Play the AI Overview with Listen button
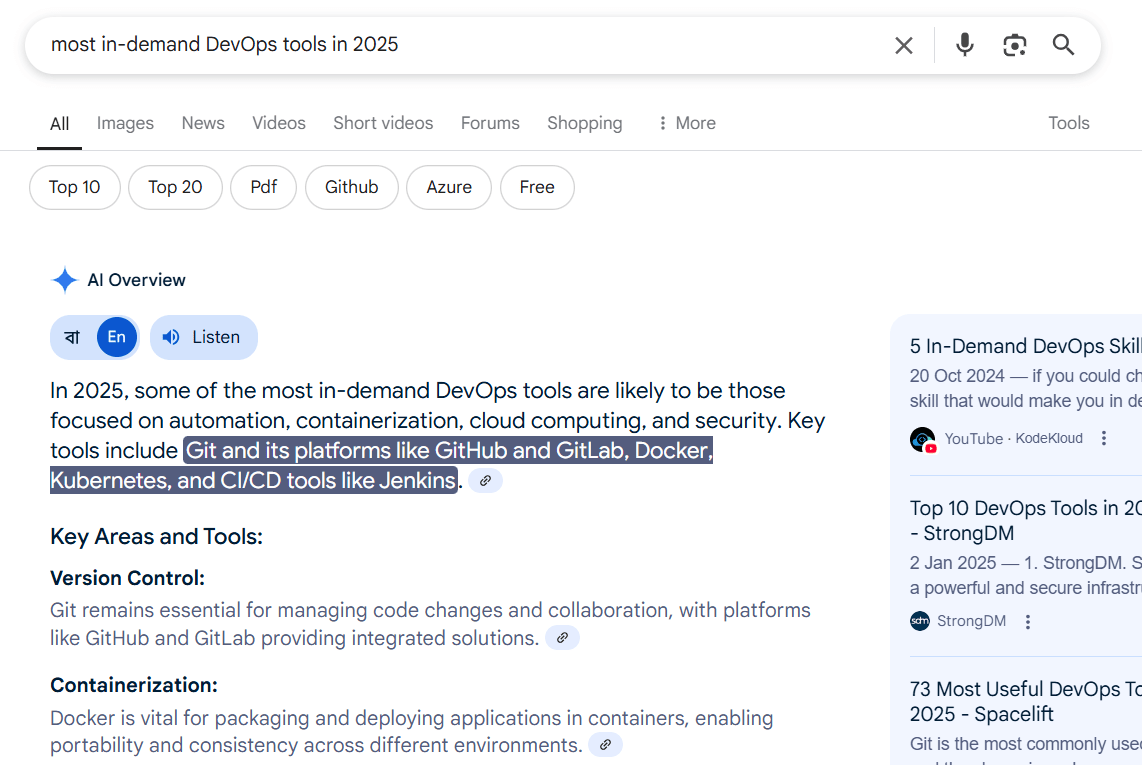Viewport: 1142px width, 765px height. (x=204, y=337)
